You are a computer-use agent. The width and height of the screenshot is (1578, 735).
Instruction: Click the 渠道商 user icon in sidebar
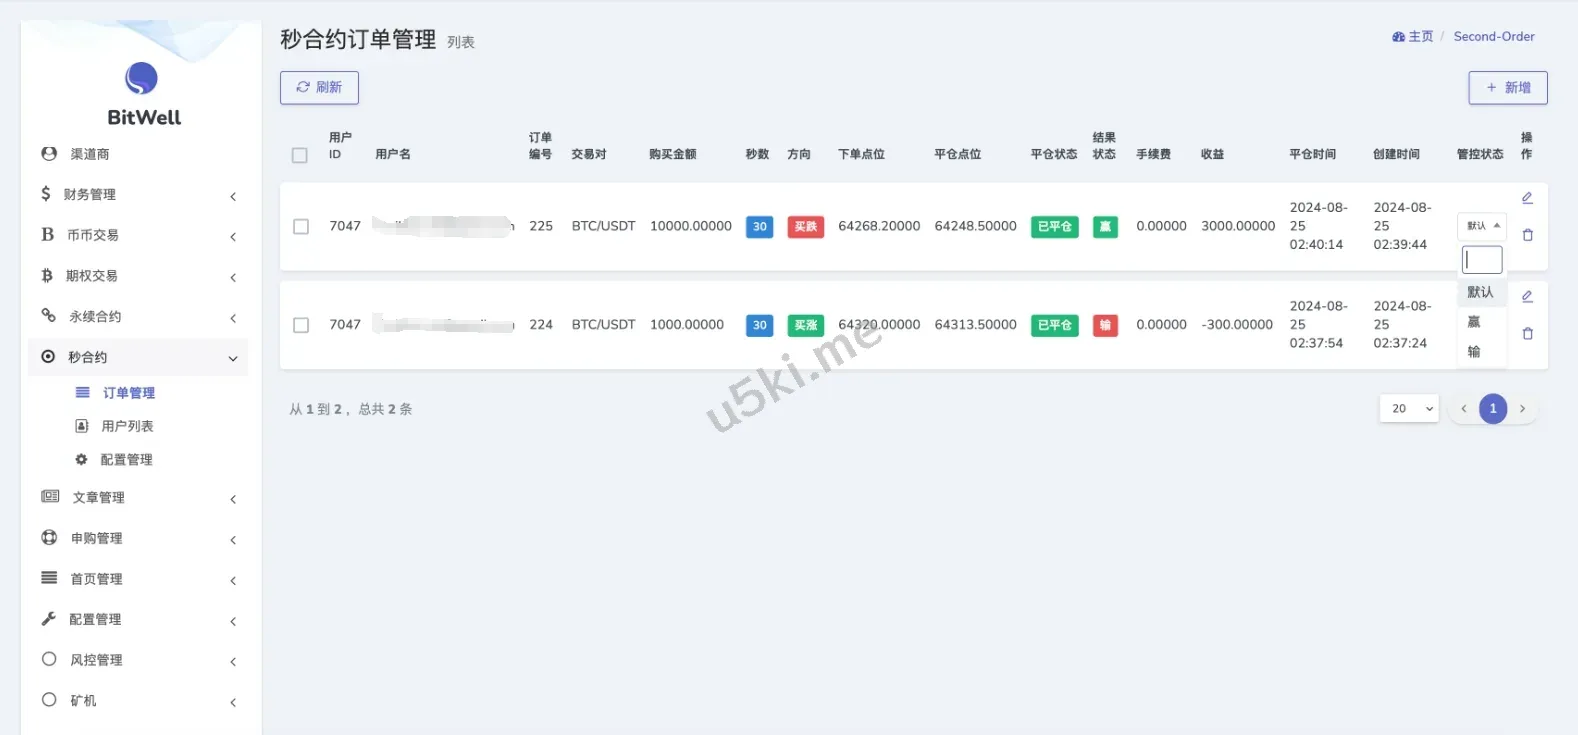[x=49, y=154]
